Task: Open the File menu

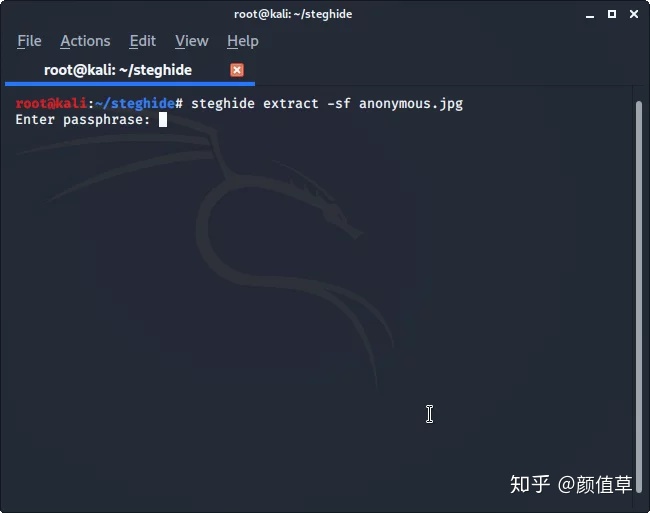Action: (29, 41)
